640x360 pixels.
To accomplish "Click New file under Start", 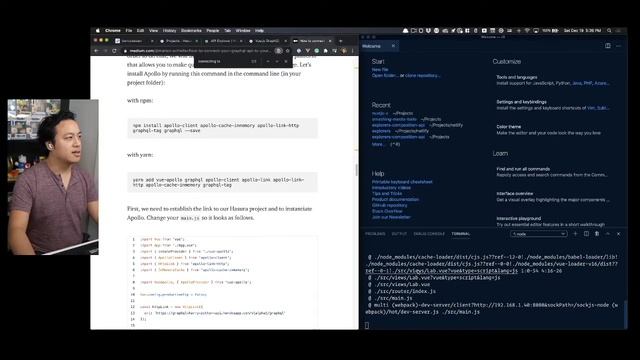I will pyautogui.click(x=380, y=70).
